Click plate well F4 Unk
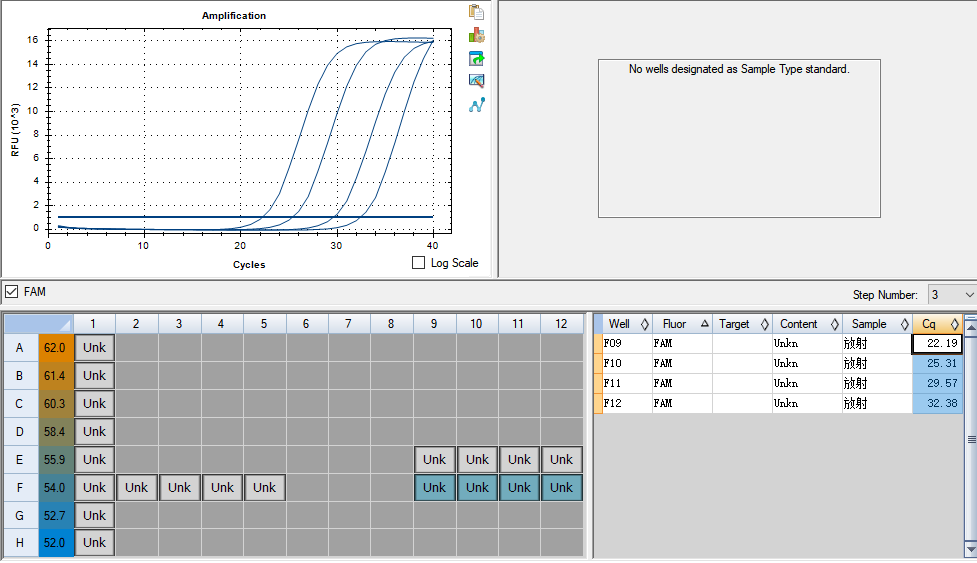The image size is (977, 563). coord(222,488)
